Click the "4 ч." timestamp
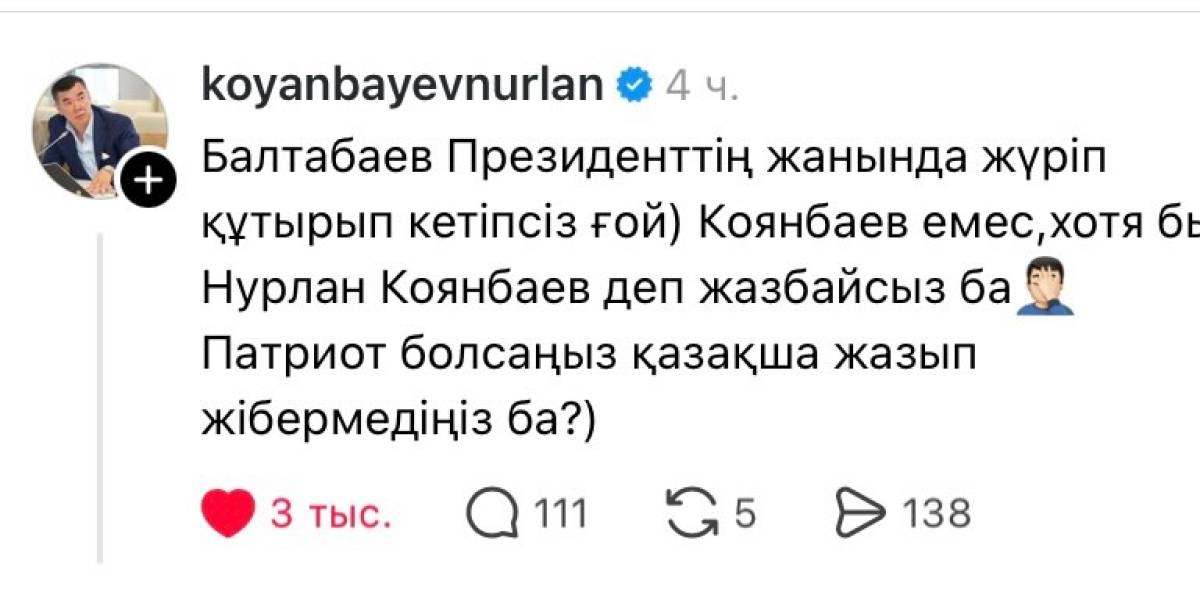Image resolution: width=1200 pixels, height=592 pixels. 702,87
